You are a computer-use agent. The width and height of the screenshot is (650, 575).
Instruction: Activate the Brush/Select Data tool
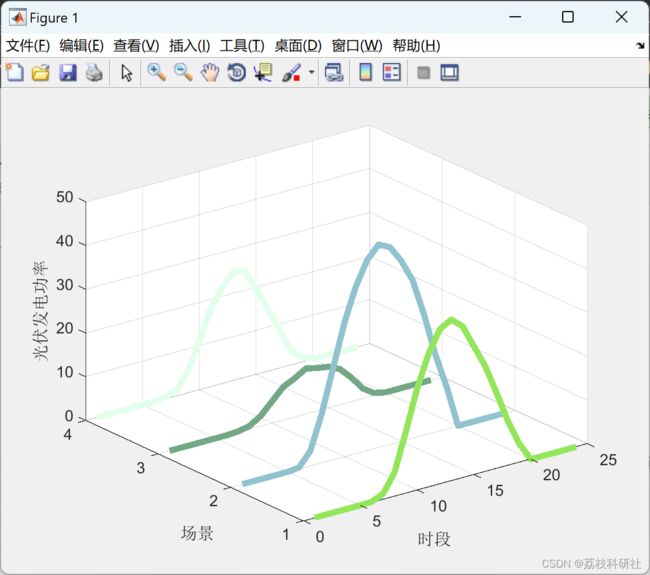pyautogui.click(x=291, y=73)
